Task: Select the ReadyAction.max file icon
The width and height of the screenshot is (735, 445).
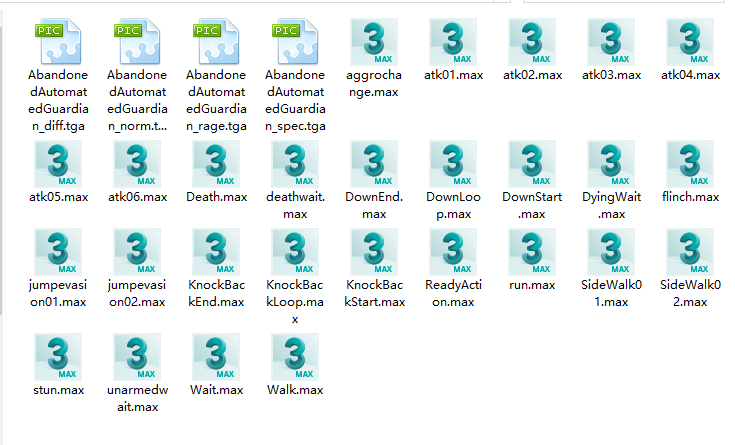Action: tap(453, 252)
